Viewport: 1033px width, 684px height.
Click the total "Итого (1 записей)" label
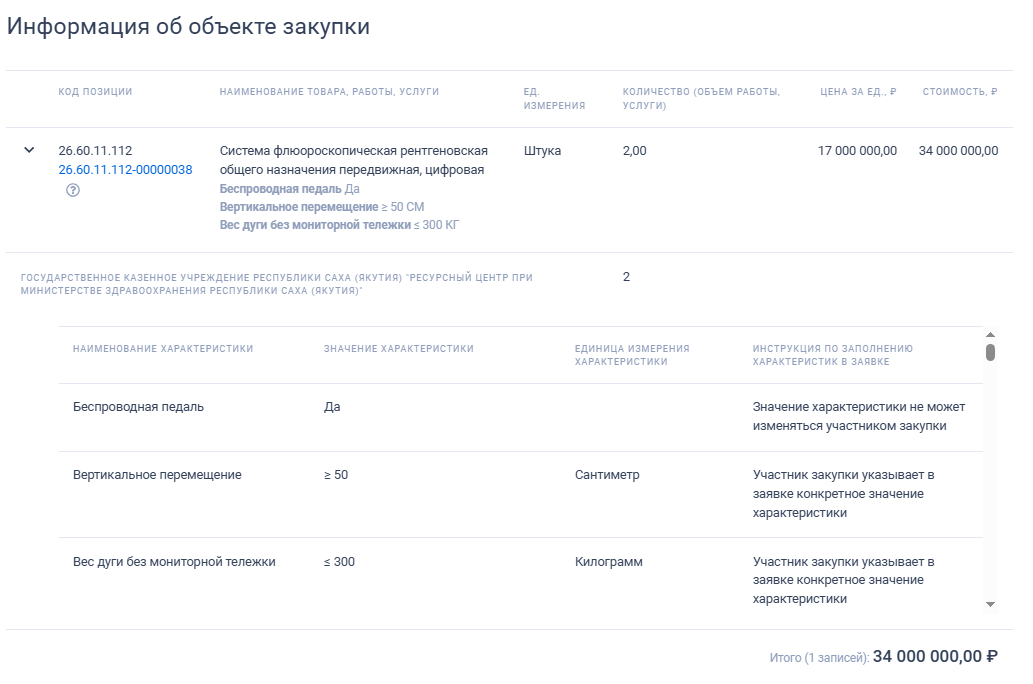tap(819, 657)
